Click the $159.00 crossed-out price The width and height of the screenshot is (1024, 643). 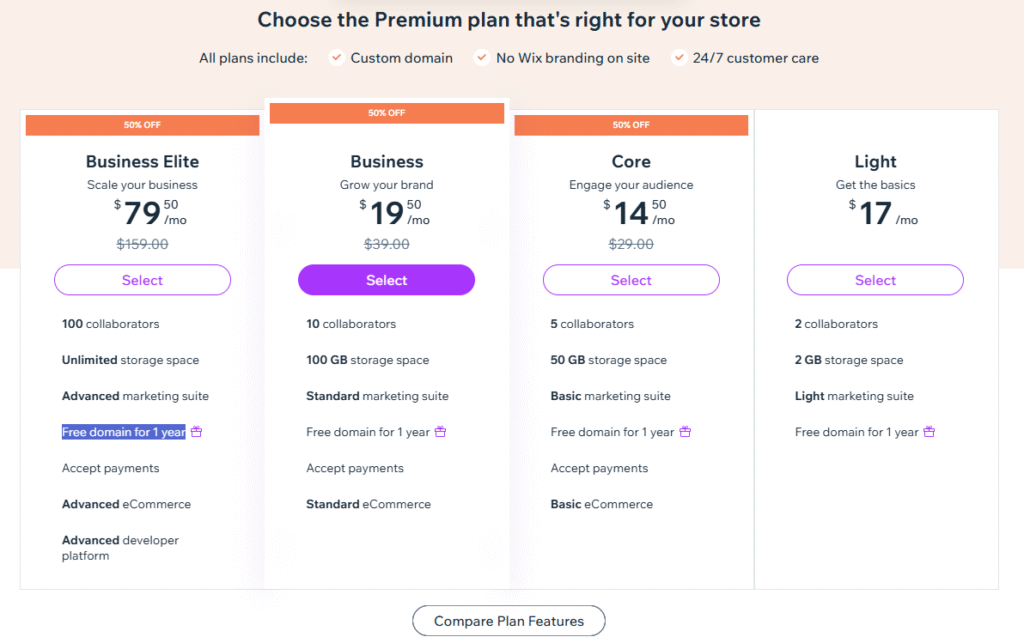(x=142, y=243)
